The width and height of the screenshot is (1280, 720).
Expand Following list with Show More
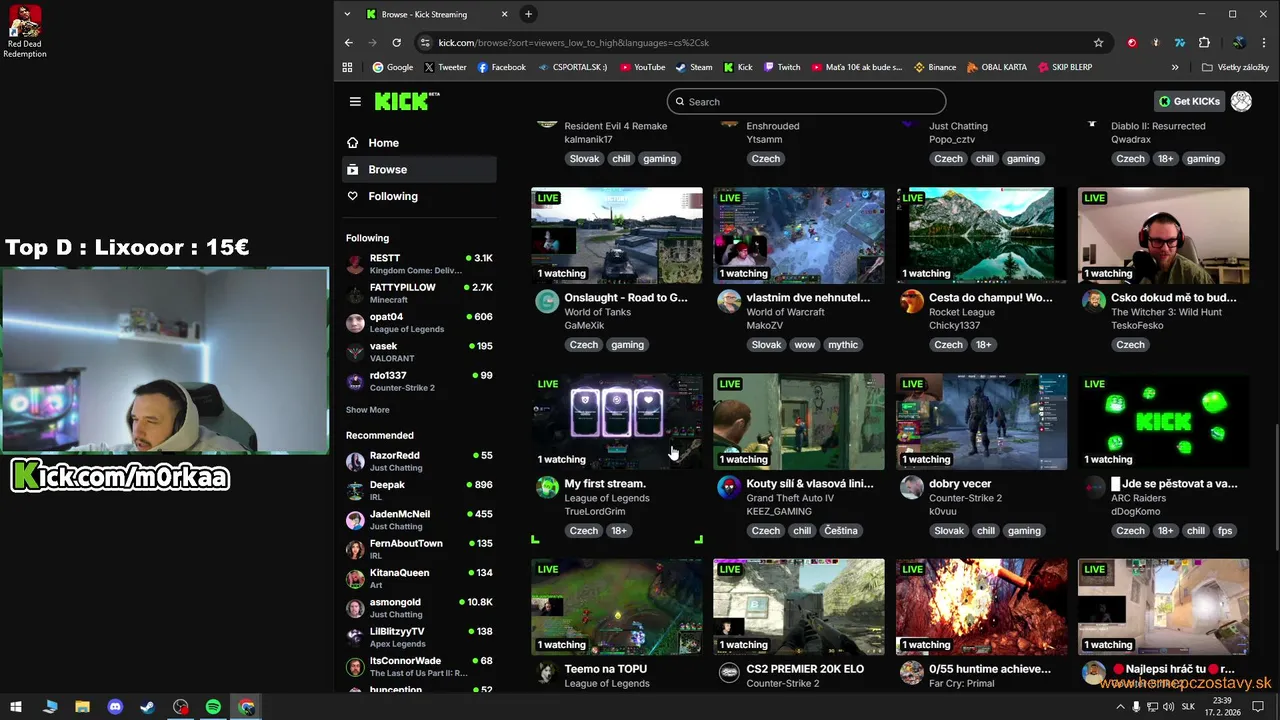click(368, 410)
